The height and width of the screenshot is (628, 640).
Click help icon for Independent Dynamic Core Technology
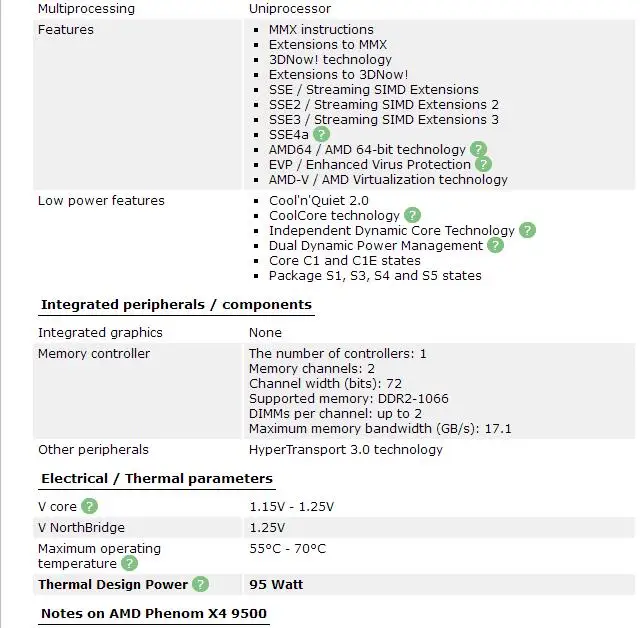[527, 230]
